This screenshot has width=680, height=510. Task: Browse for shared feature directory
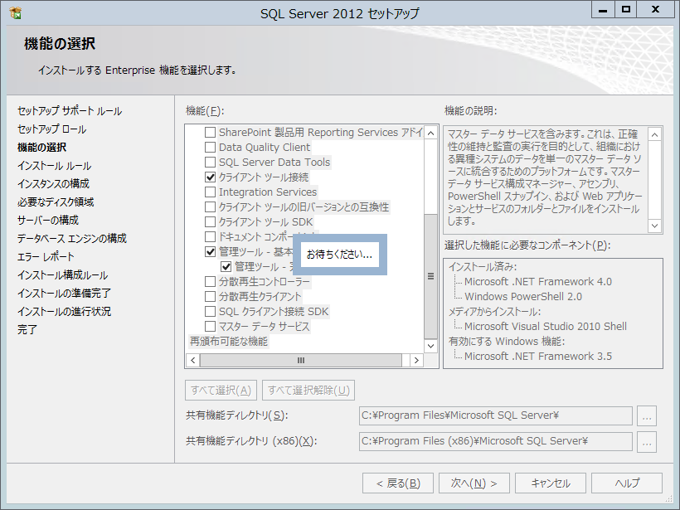(647, 416)
